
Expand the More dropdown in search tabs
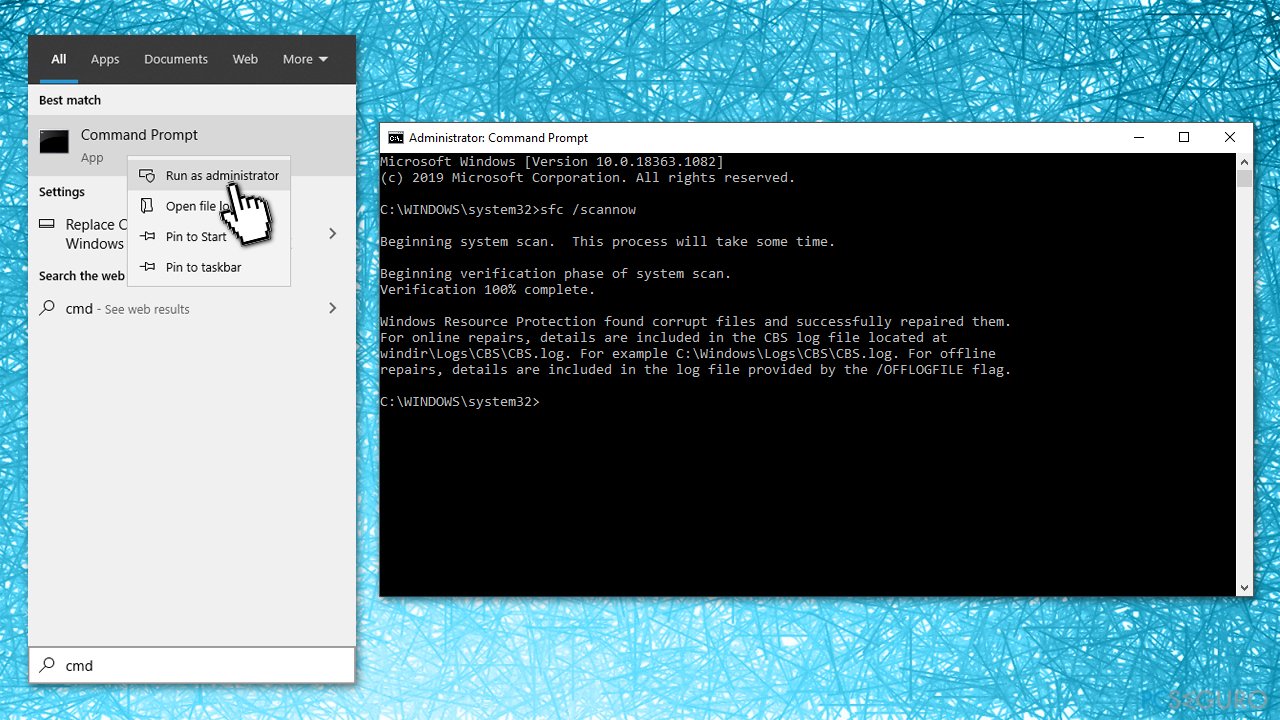click(305, 59)
